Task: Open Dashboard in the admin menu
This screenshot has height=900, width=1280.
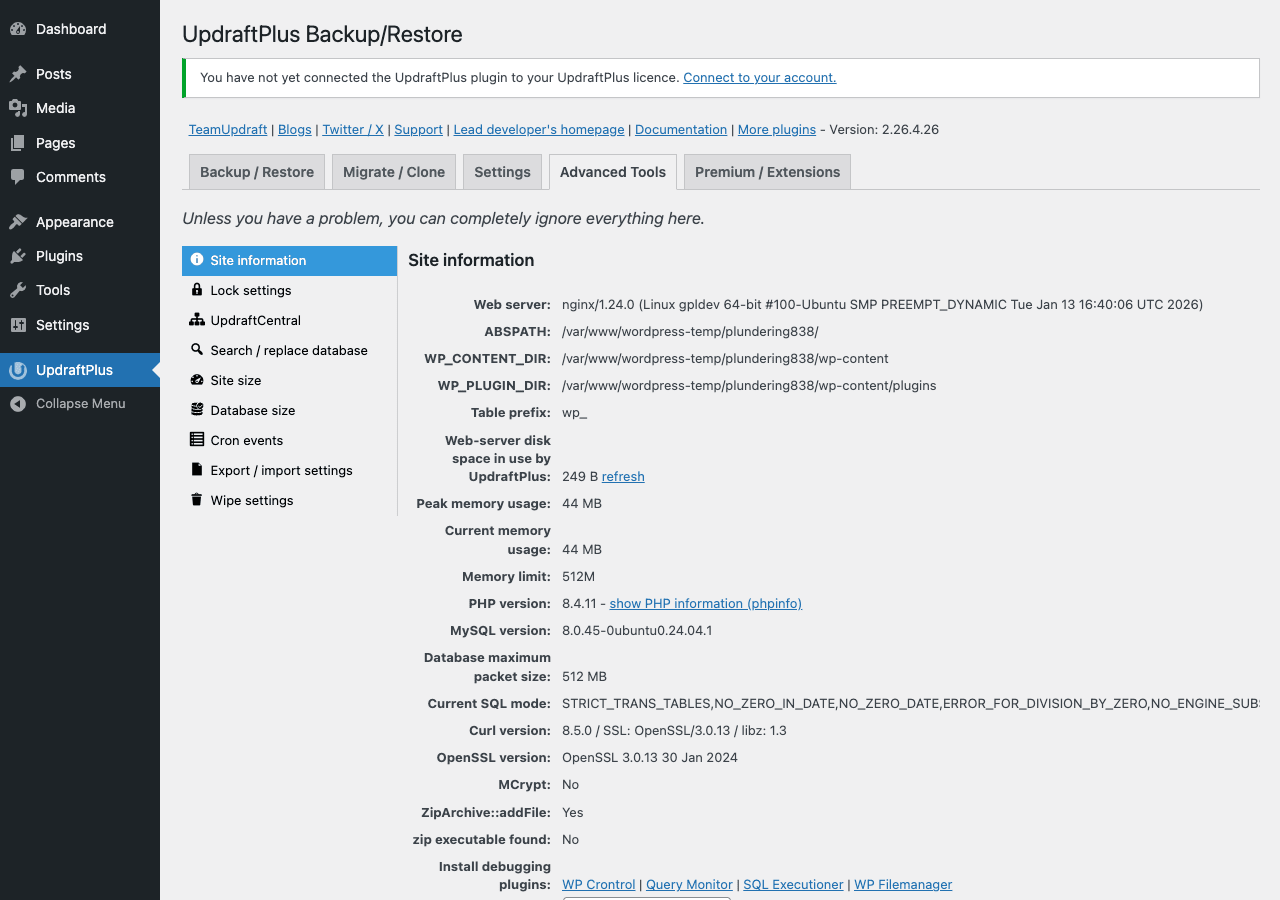Action: [x=80, y=29]
